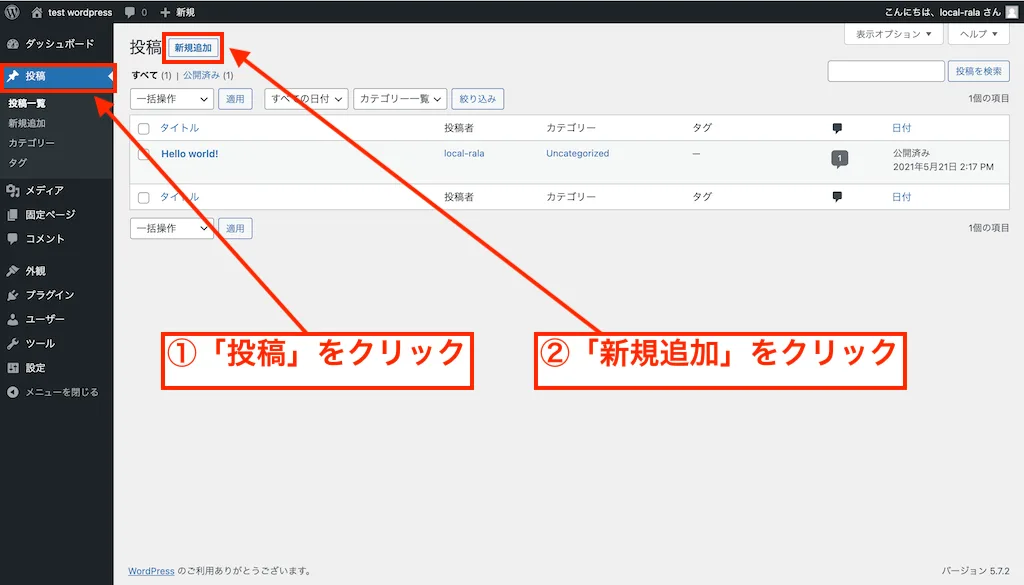
Task: Click the plus icon for 新規
Action: point(165,12)
